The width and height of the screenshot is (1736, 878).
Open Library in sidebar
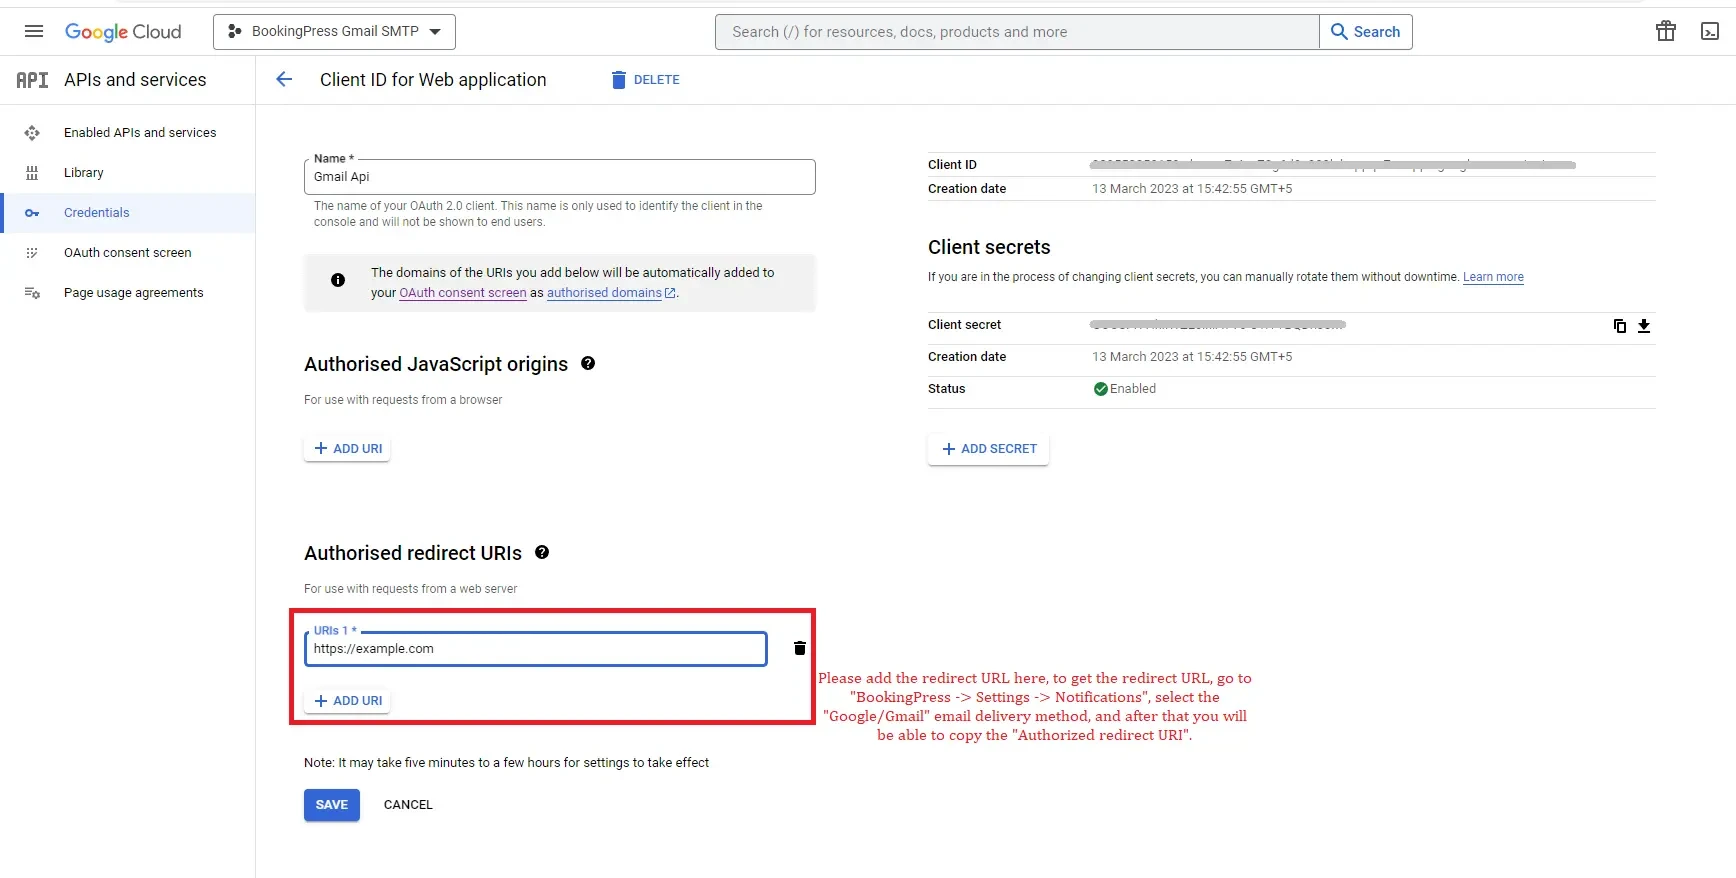coord(84,172)
